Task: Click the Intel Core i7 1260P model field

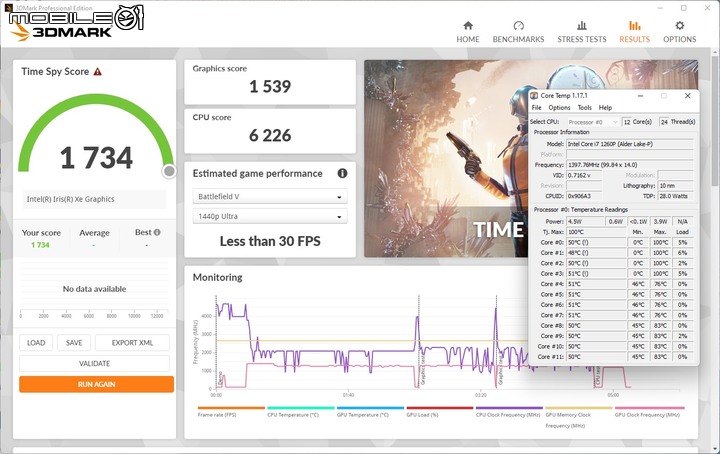Action: coord(630,144)
